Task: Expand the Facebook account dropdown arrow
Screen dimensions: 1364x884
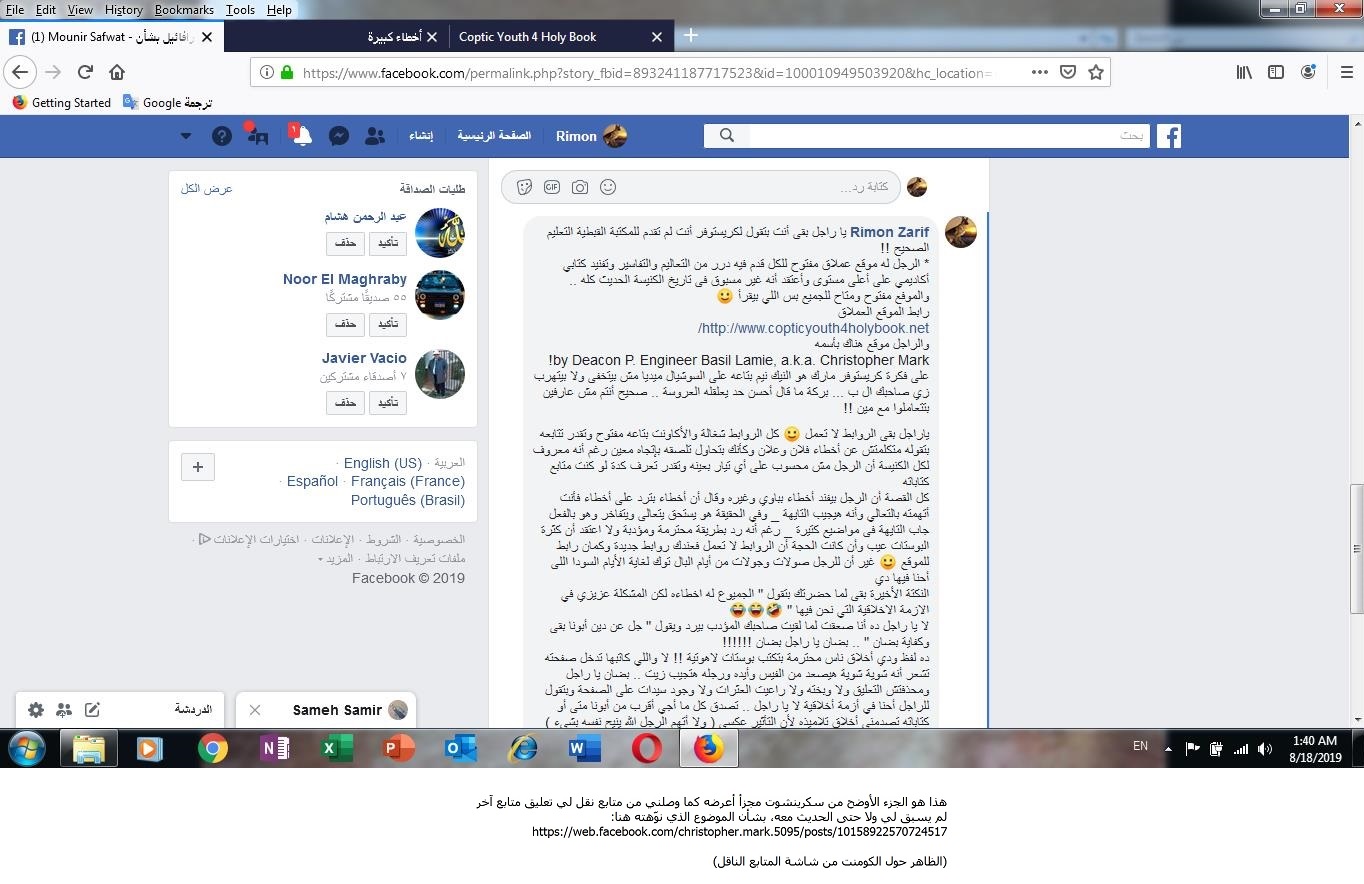Action: (x=186, y=136)
